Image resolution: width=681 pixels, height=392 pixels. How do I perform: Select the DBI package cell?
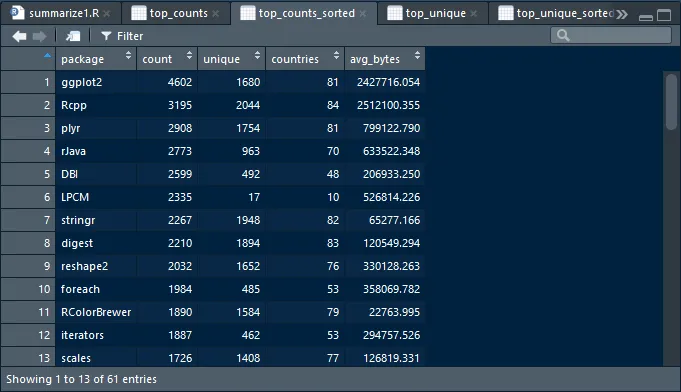[x=96, y=174]
